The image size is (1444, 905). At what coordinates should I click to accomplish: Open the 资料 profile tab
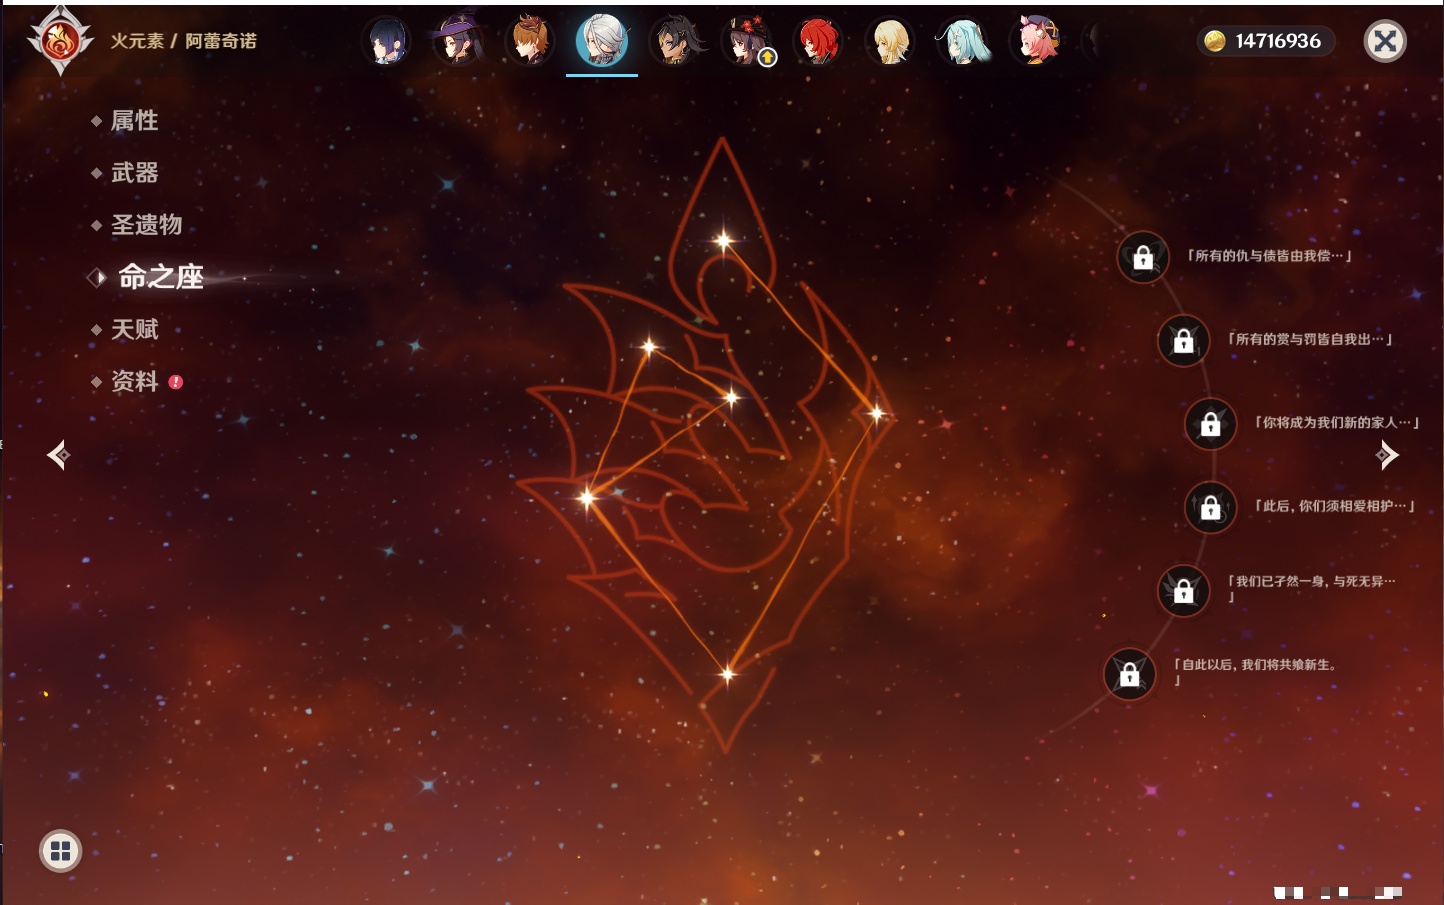pyautogui.click(x=134, y=381)
